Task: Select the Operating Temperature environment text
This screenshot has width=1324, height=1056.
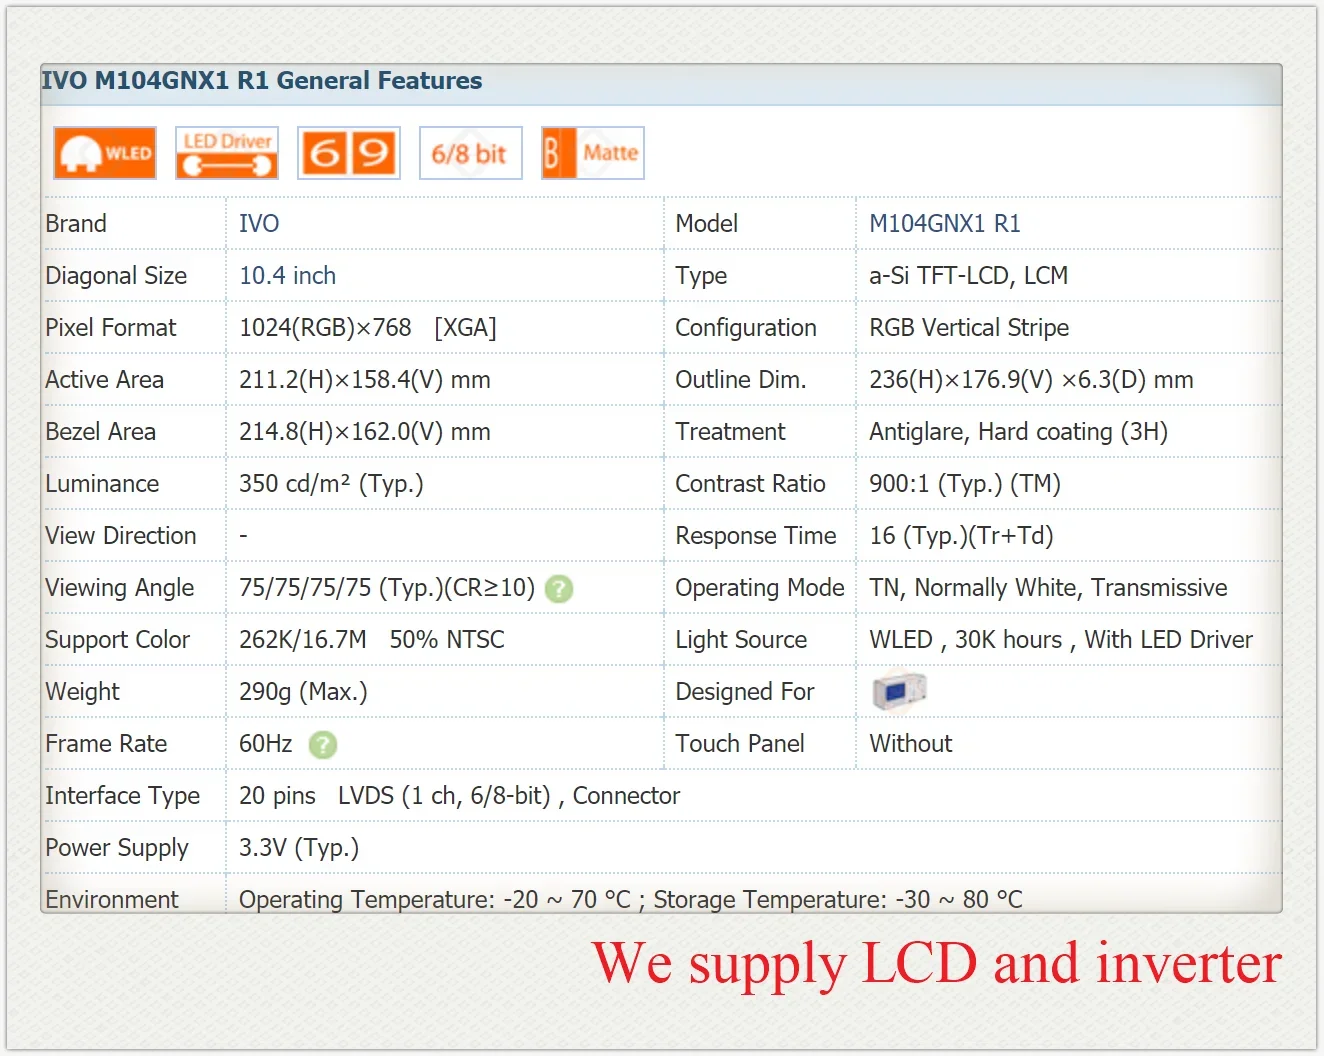Action: 435,900
